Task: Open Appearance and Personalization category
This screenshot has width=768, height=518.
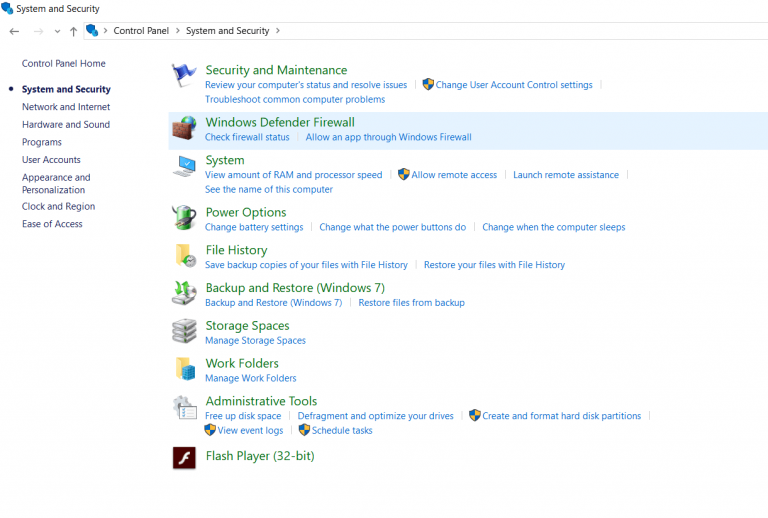Action: point(56,183)
